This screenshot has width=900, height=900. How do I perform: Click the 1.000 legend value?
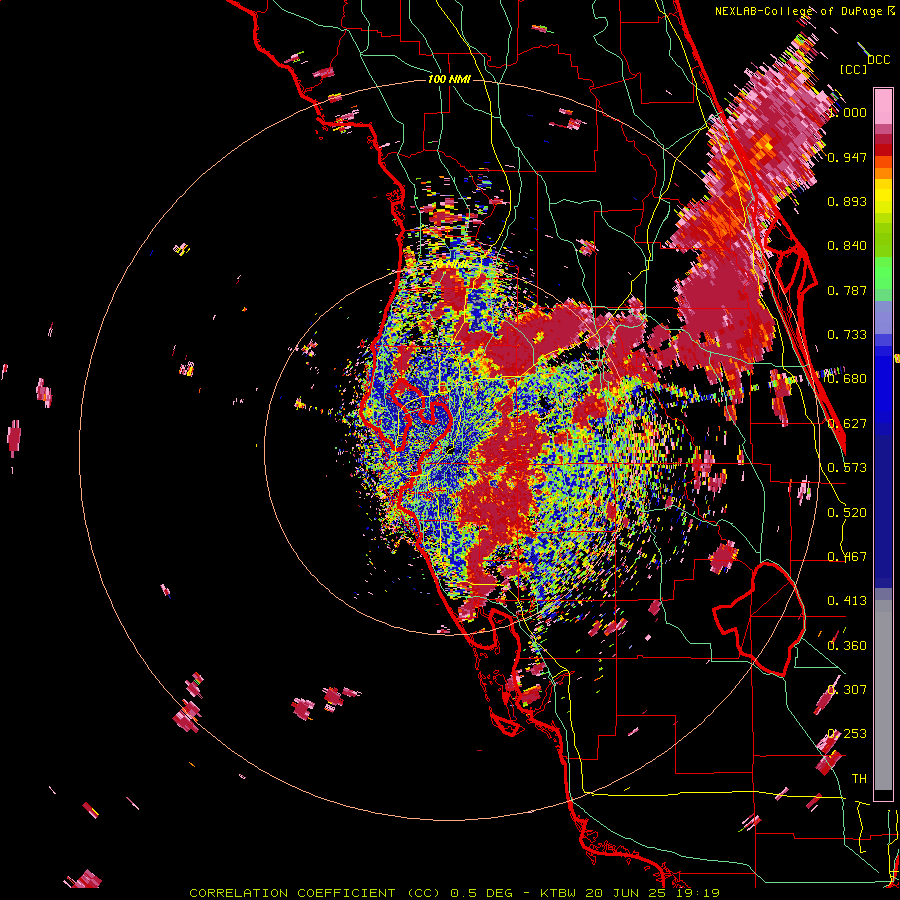coord(848,112)
